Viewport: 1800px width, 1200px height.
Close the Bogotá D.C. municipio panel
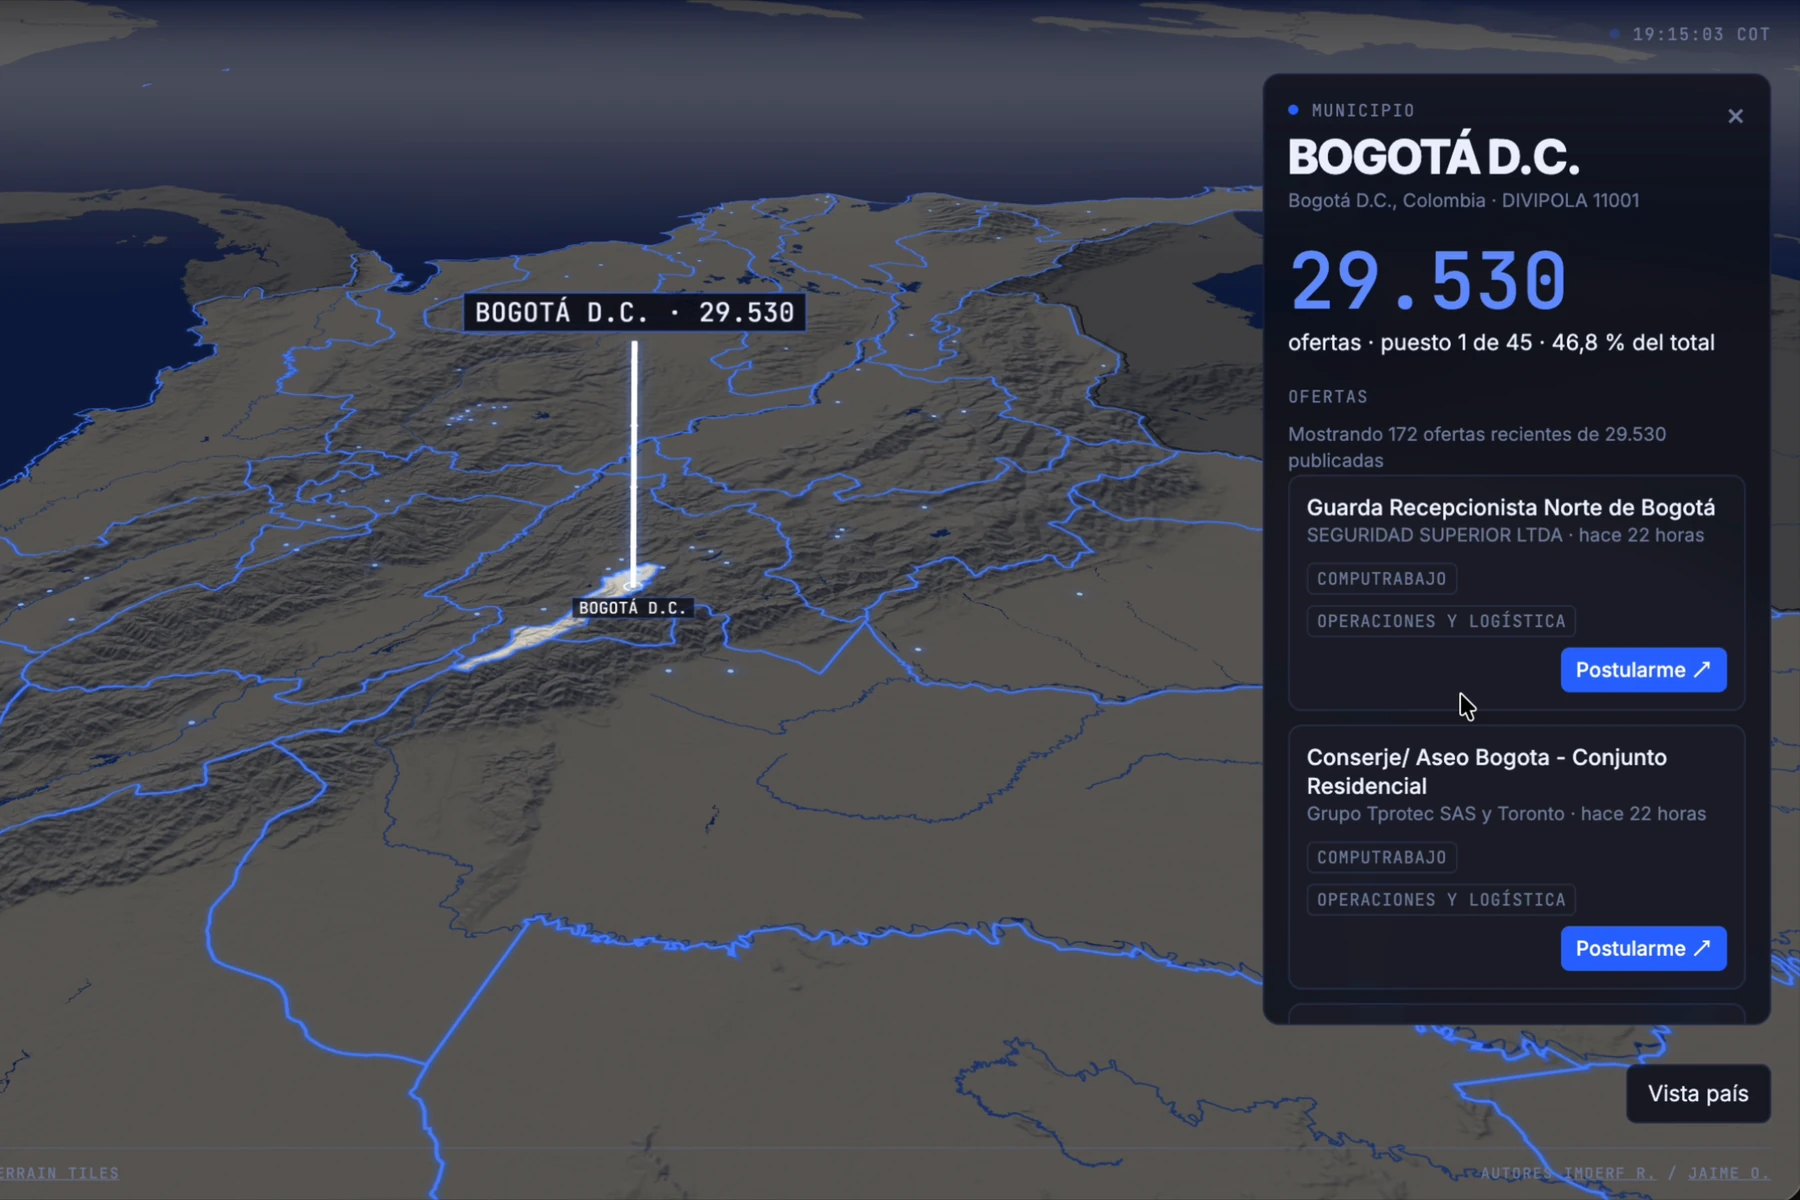(1735, 116)
